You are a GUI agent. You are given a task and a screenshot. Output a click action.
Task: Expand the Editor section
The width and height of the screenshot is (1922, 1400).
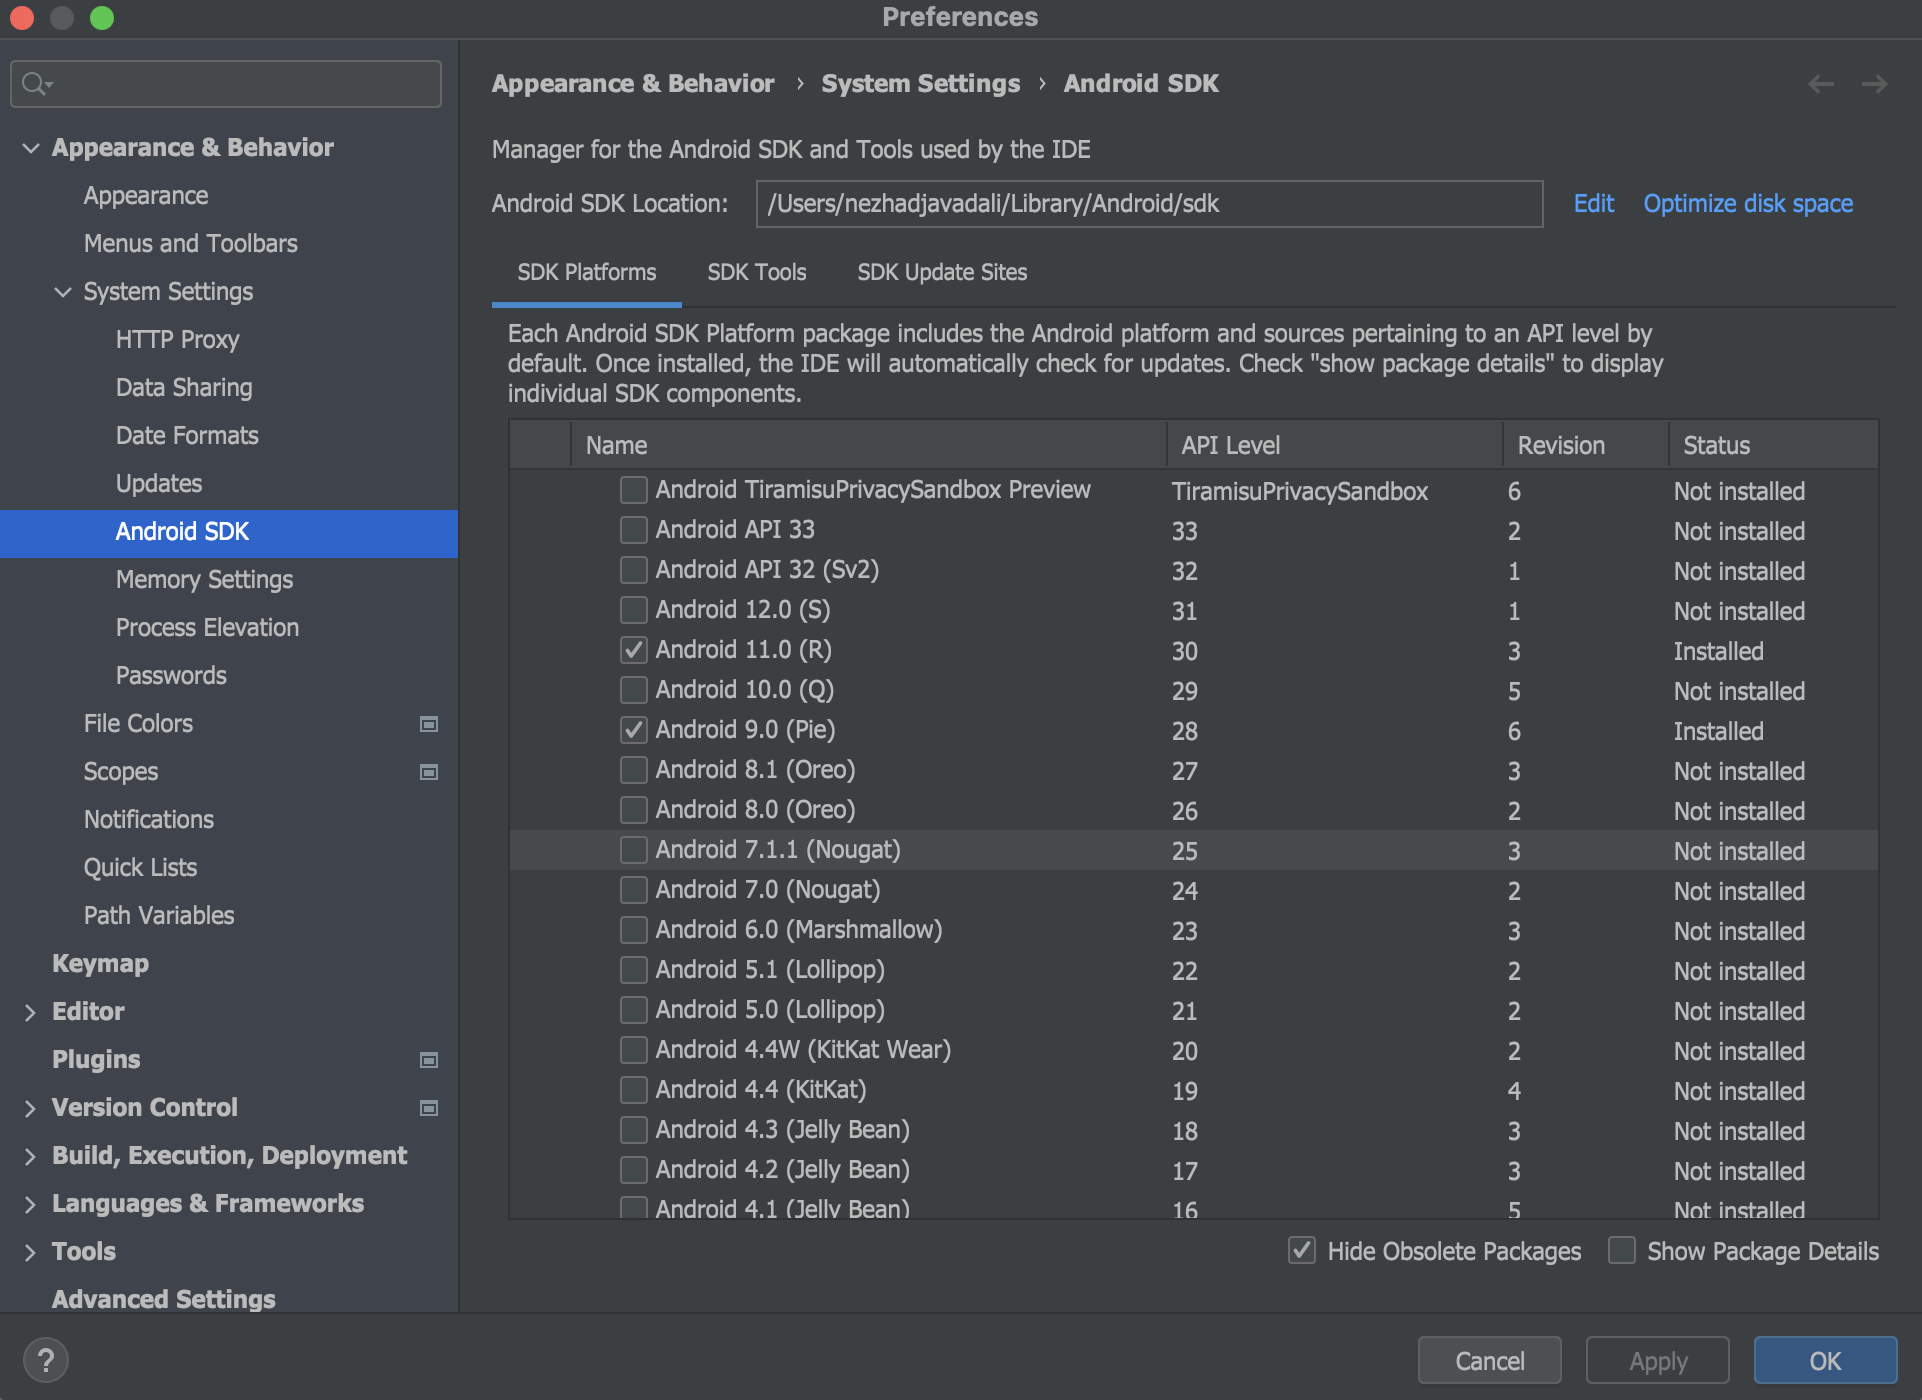tap(31, 1012)
